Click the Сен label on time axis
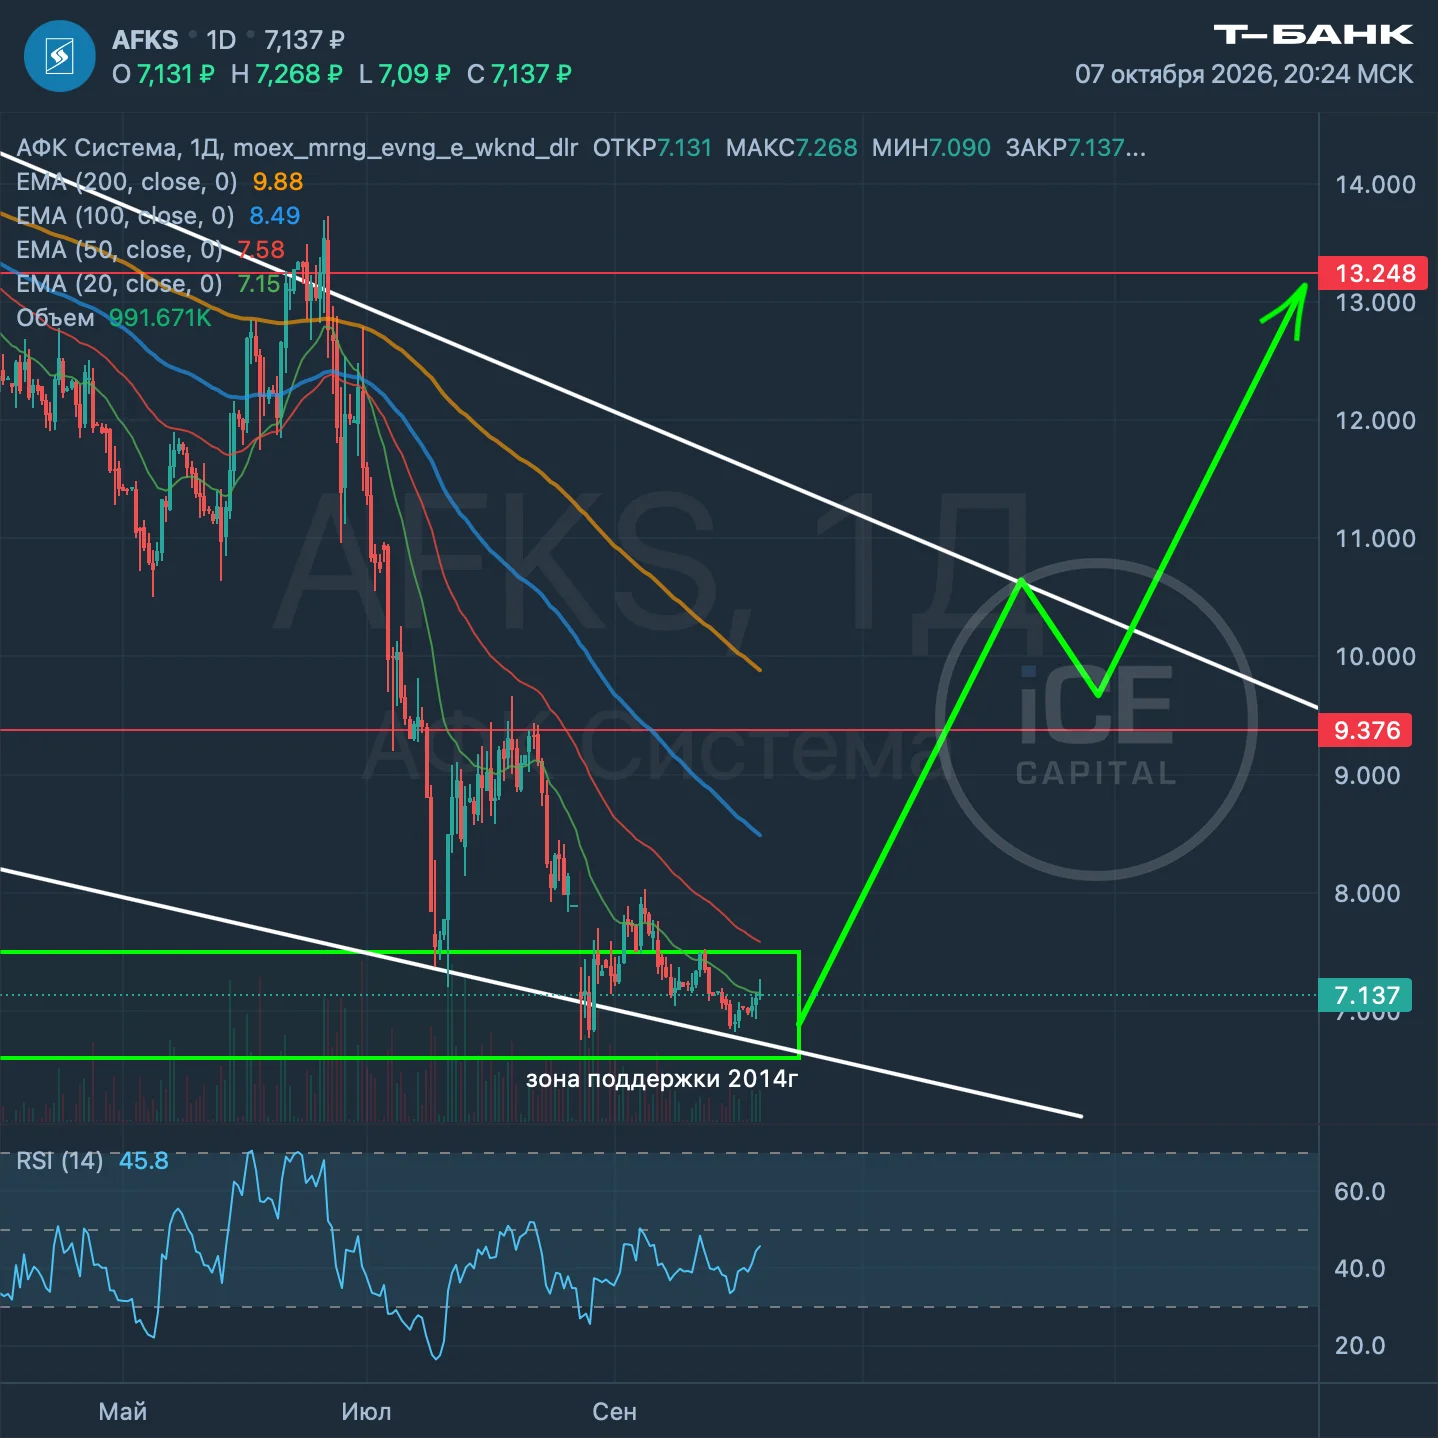This screenshot has width=1438, height=1438. tap(614, 1411)
